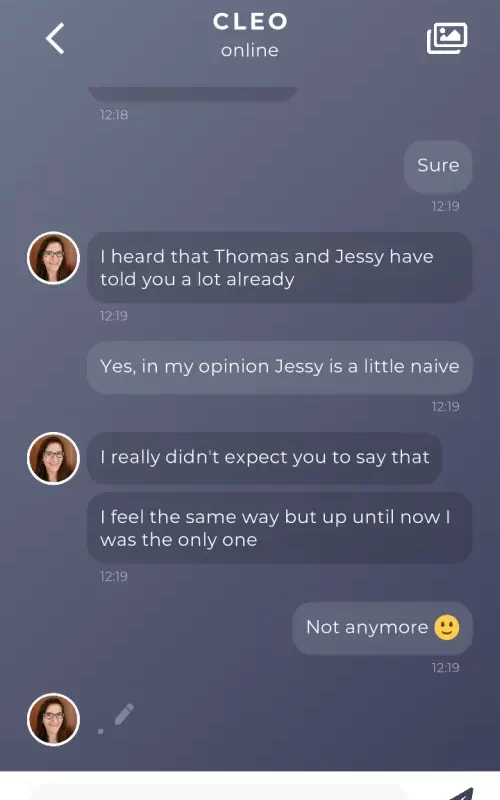Select the "Not anymore" message bubble
500x800 pixels.
(383, 628)
